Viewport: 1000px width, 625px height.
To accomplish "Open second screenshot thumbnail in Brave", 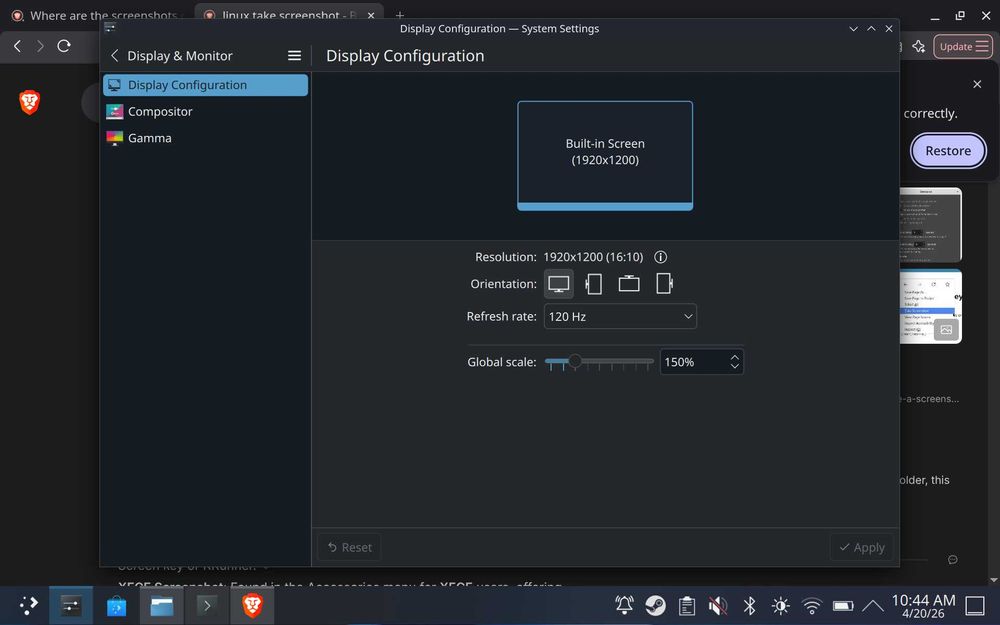I will point(930,307).
